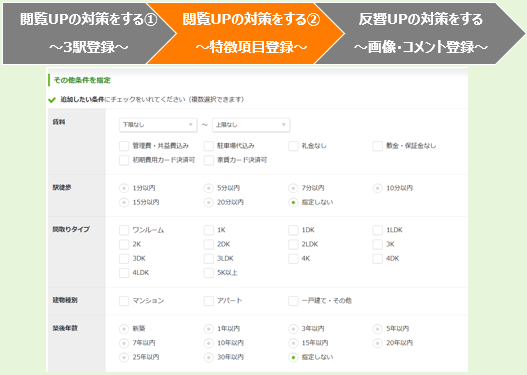
Task: Choose 20年以内 building age option
Action: click(x=377, y=343)
